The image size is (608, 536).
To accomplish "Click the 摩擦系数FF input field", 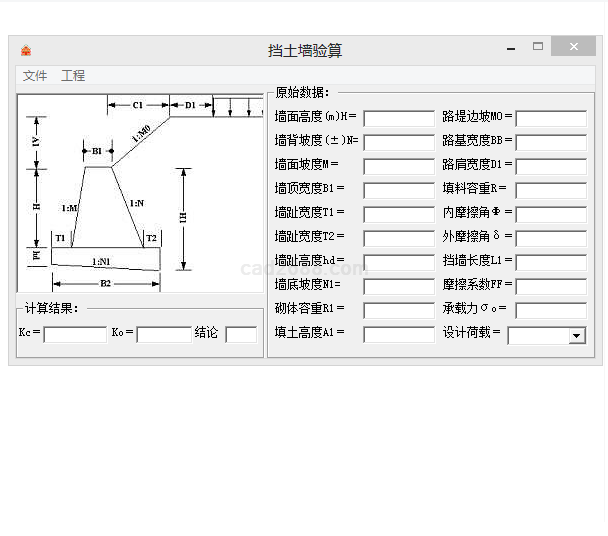I will (550, 287).
